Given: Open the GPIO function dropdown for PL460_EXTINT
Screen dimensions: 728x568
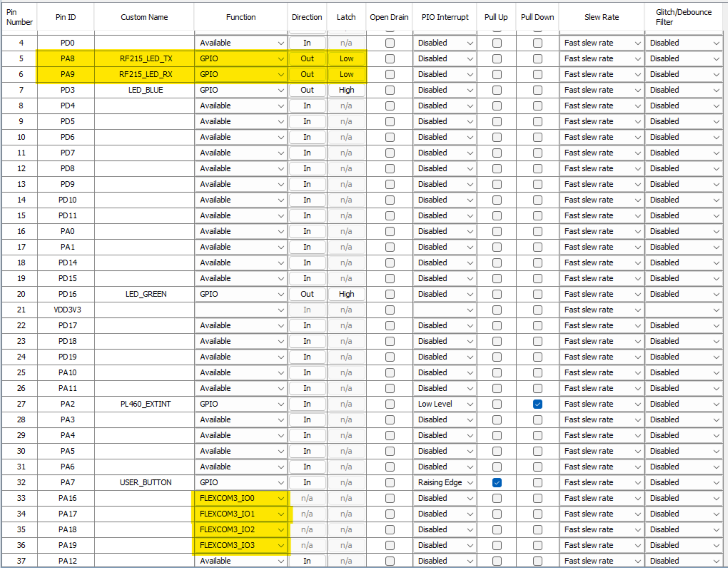Looking at the screenshot, I should pos(241,404).
